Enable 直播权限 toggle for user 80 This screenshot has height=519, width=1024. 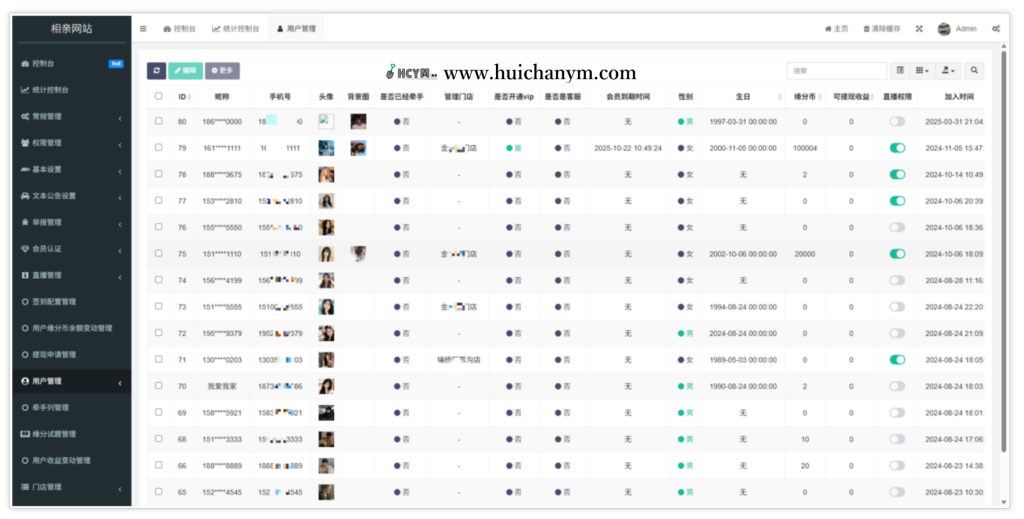coord(897,122)
